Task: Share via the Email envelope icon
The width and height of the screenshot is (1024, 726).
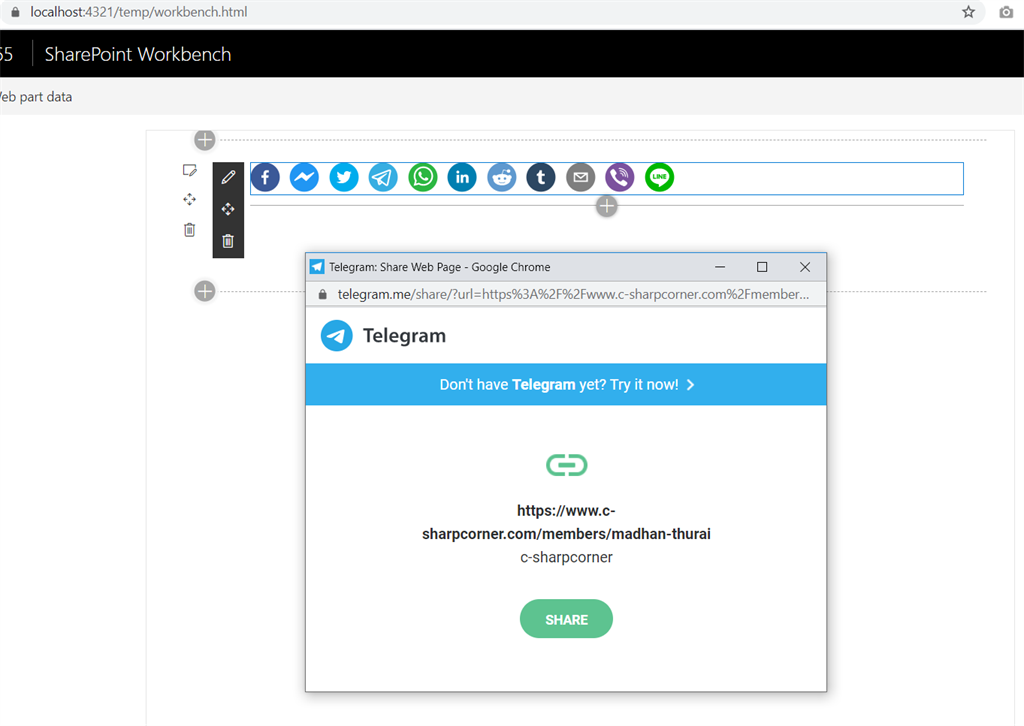Action: pyautogui.click(x=581, y=178)
